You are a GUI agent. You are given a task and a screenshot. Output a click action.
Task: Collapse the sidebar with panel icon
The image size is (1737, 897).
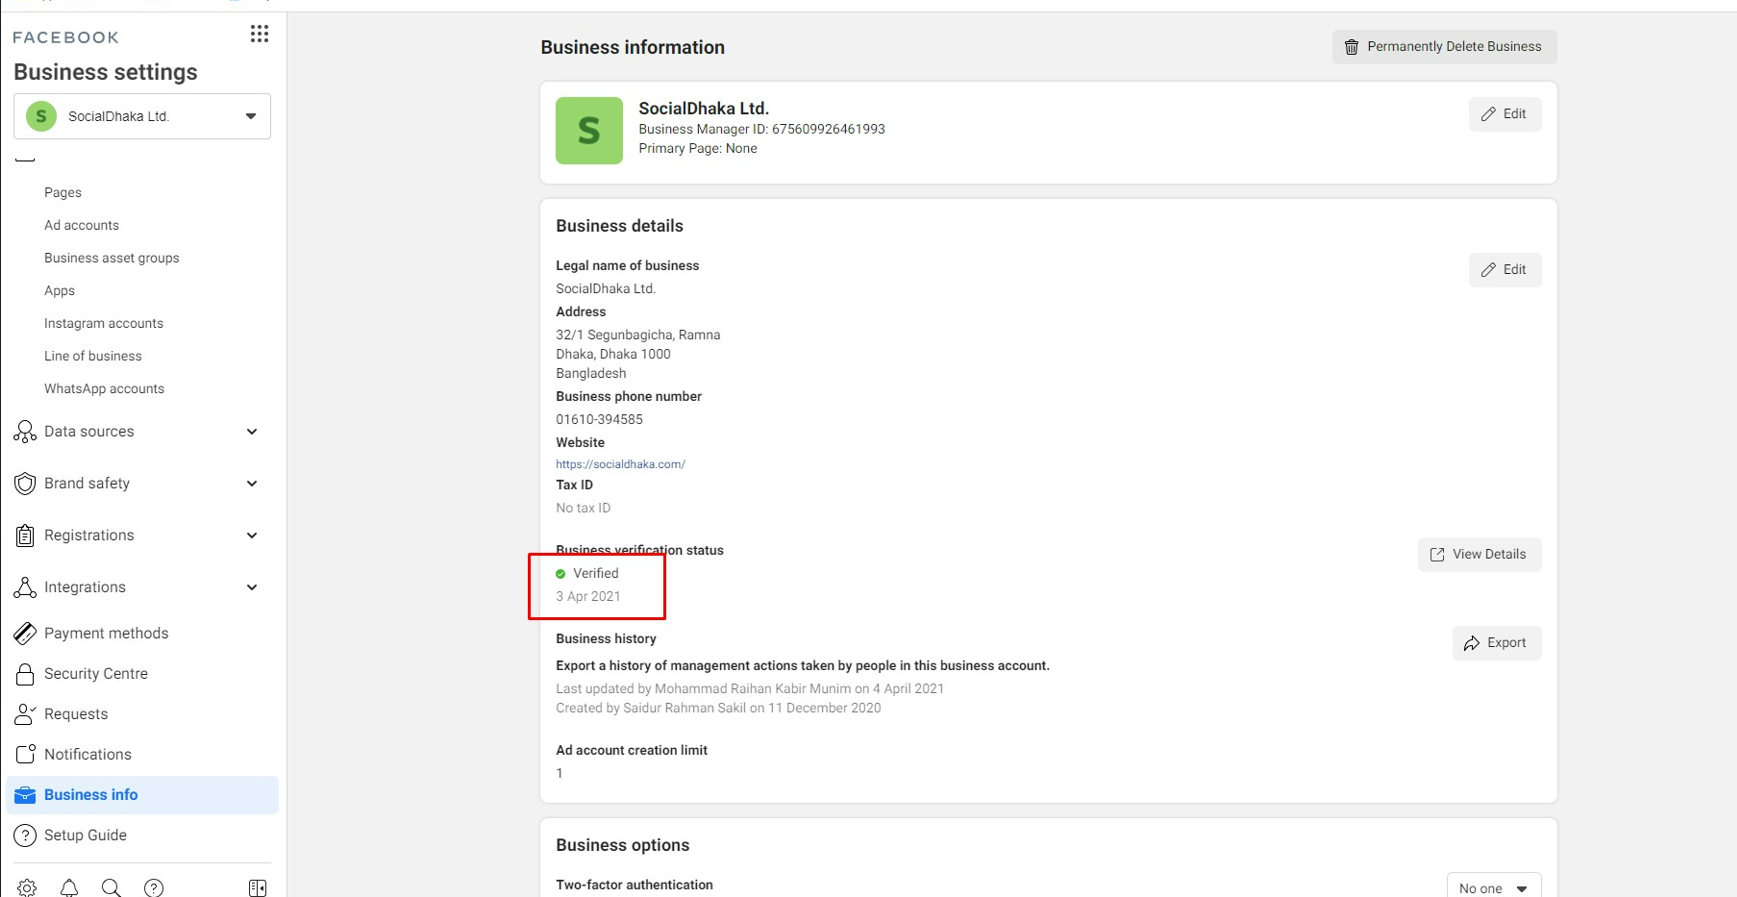click(x=257, y=887)
